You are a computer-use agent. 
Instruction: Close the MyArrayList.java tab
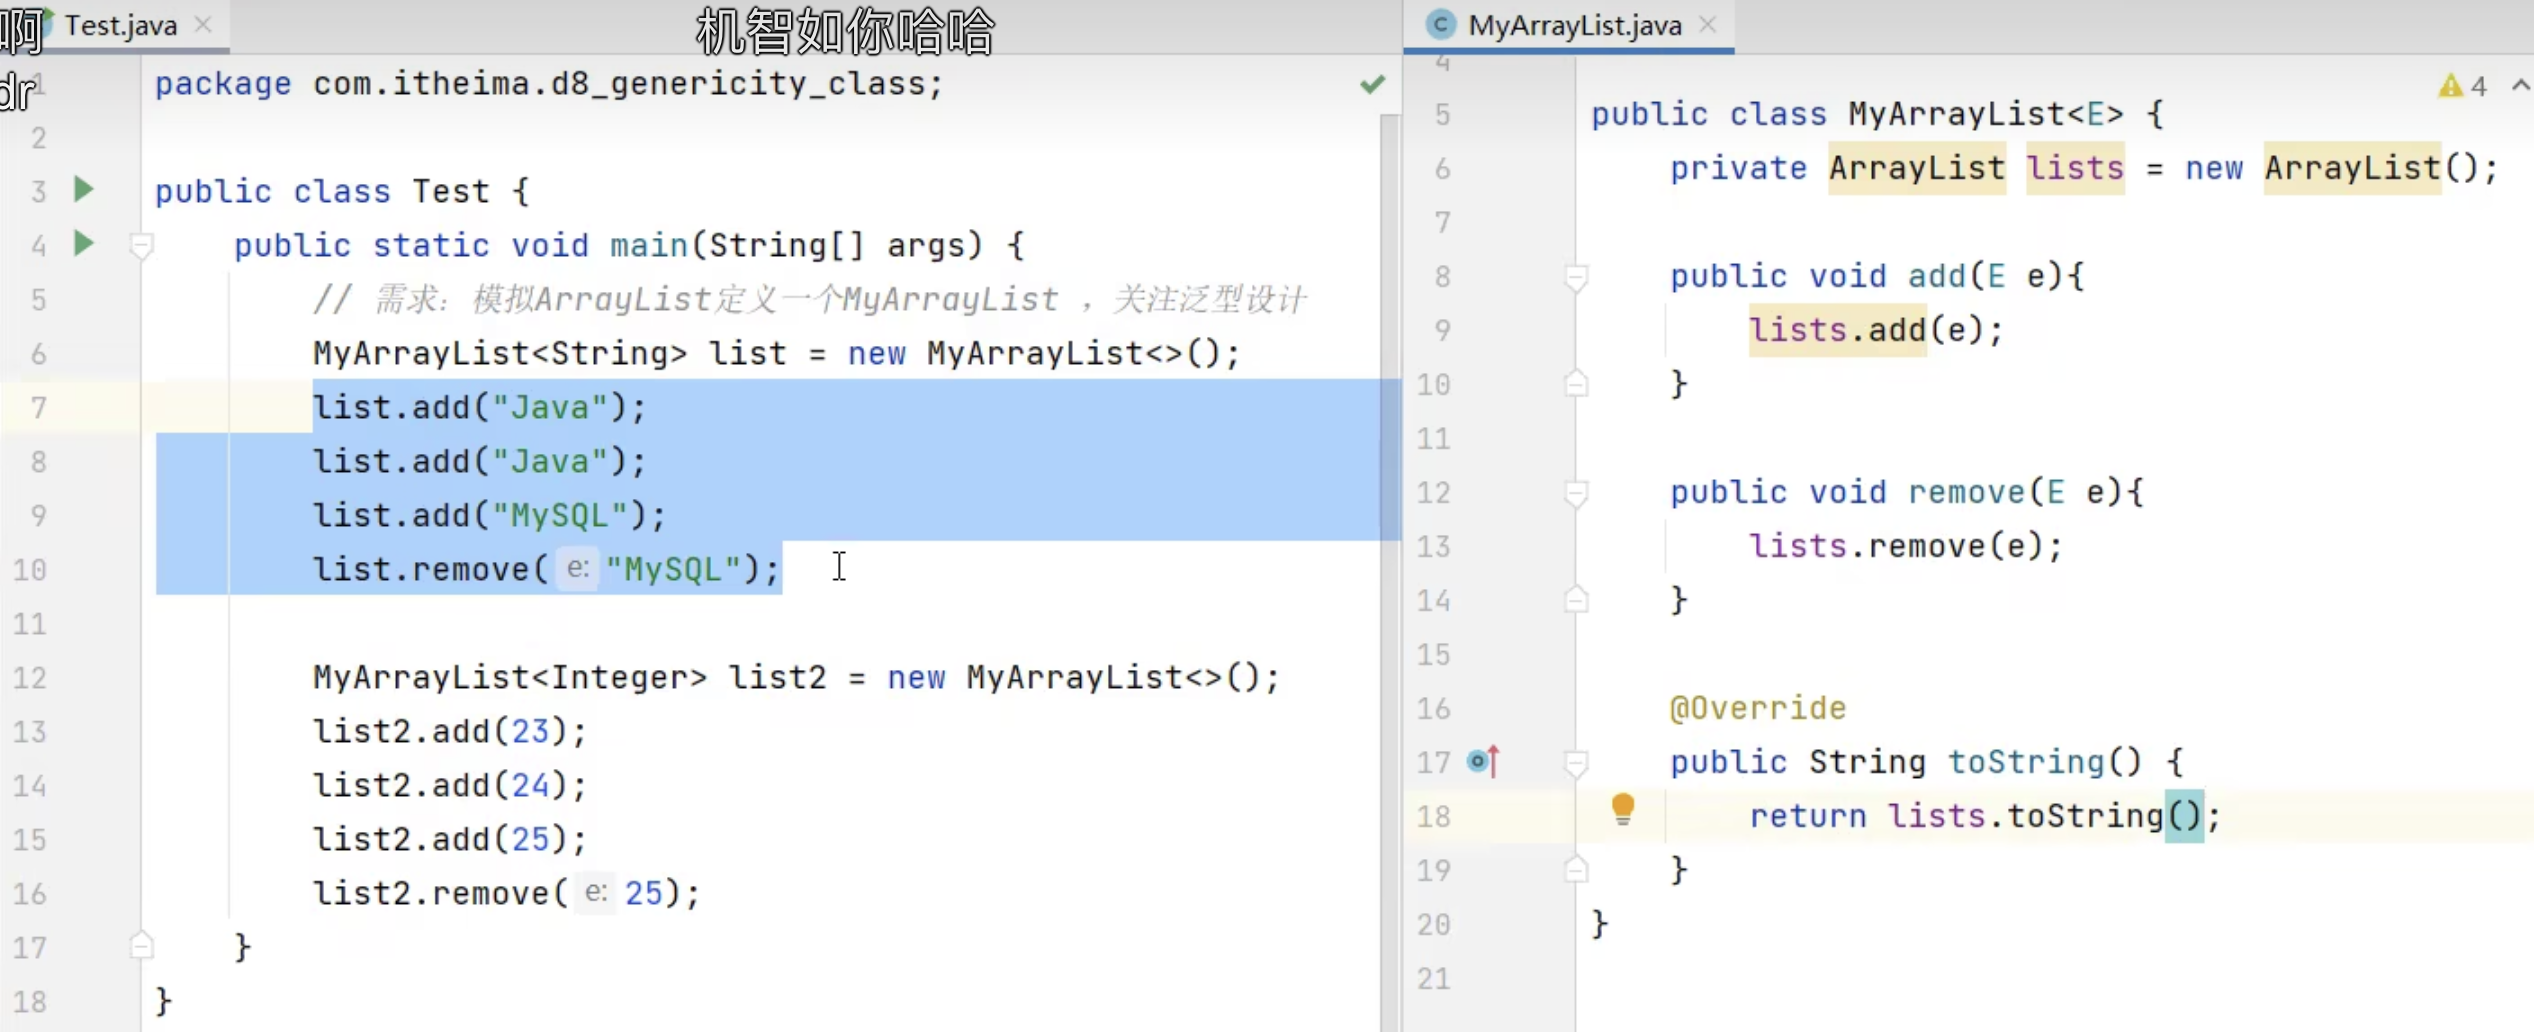1708,25
